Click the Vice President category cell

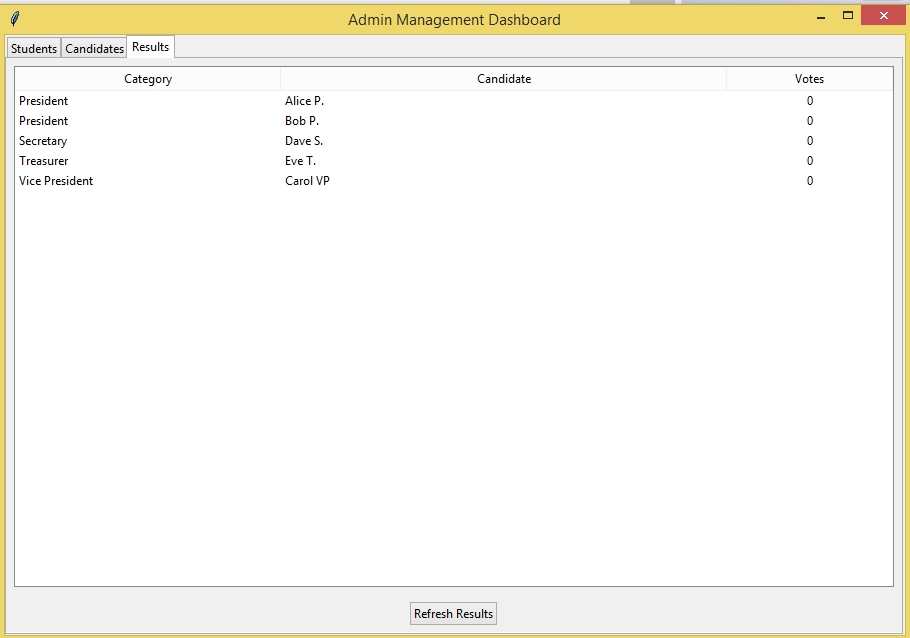tap(56, 181)
